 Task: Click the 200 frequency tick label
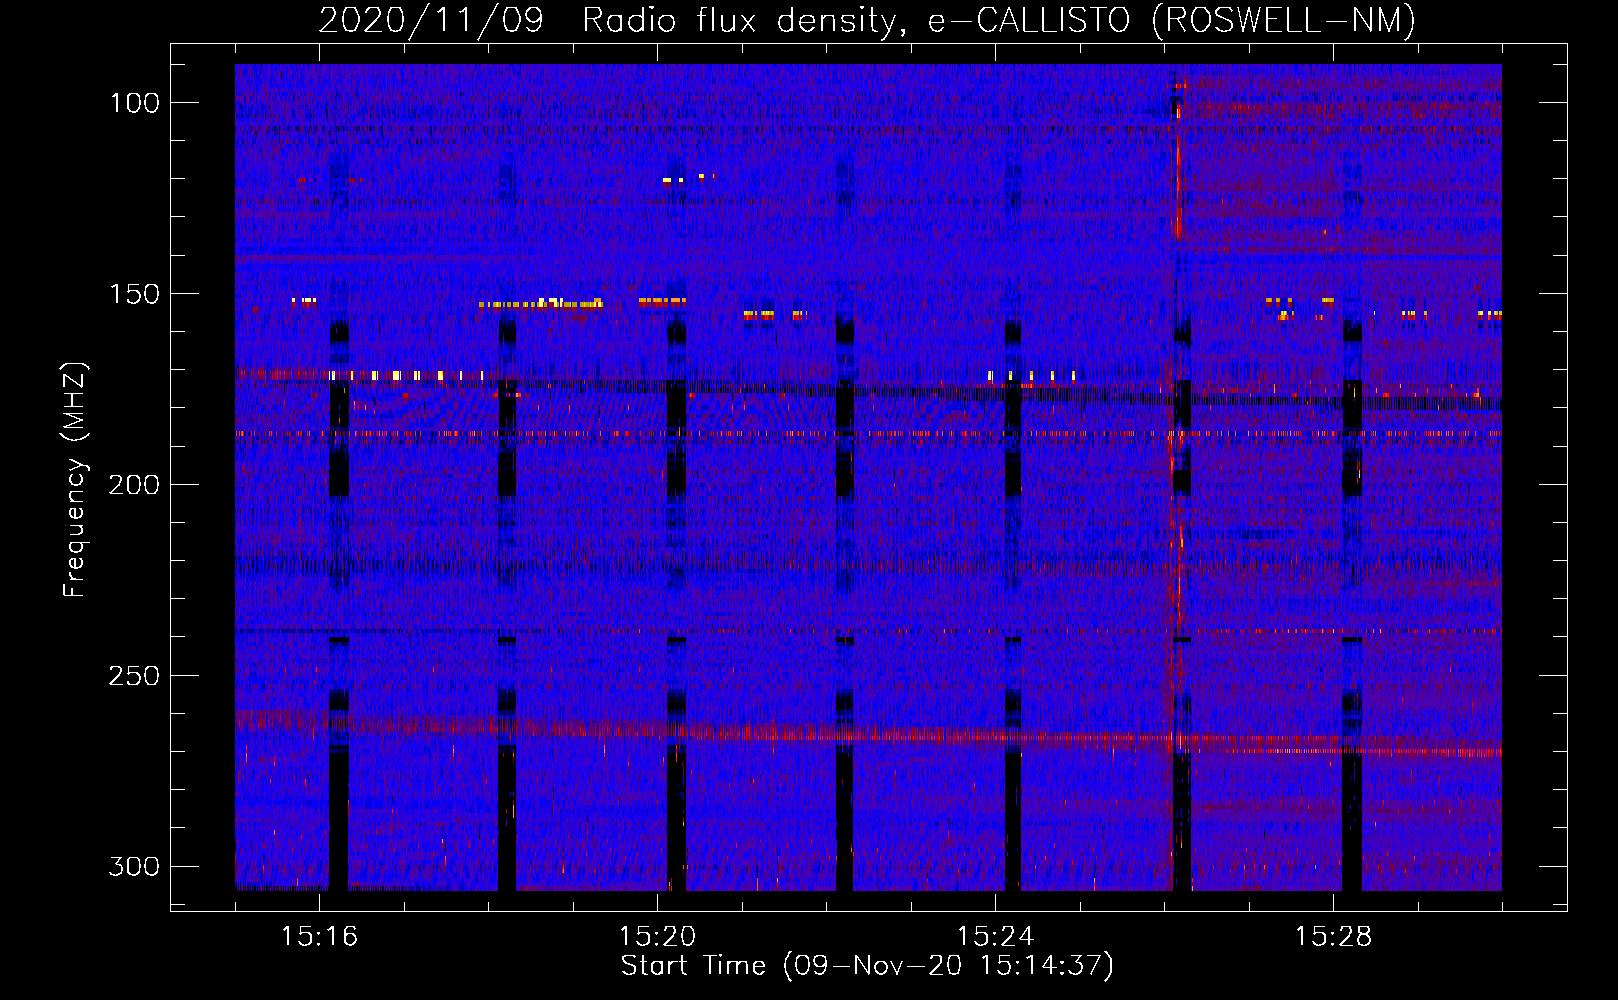coord(134,485)
